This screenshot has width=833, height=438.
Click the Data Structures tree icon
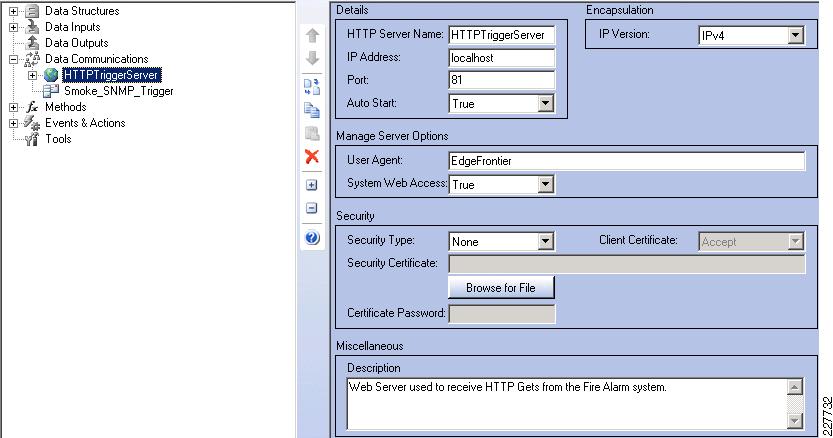click(x=32, y=11)
